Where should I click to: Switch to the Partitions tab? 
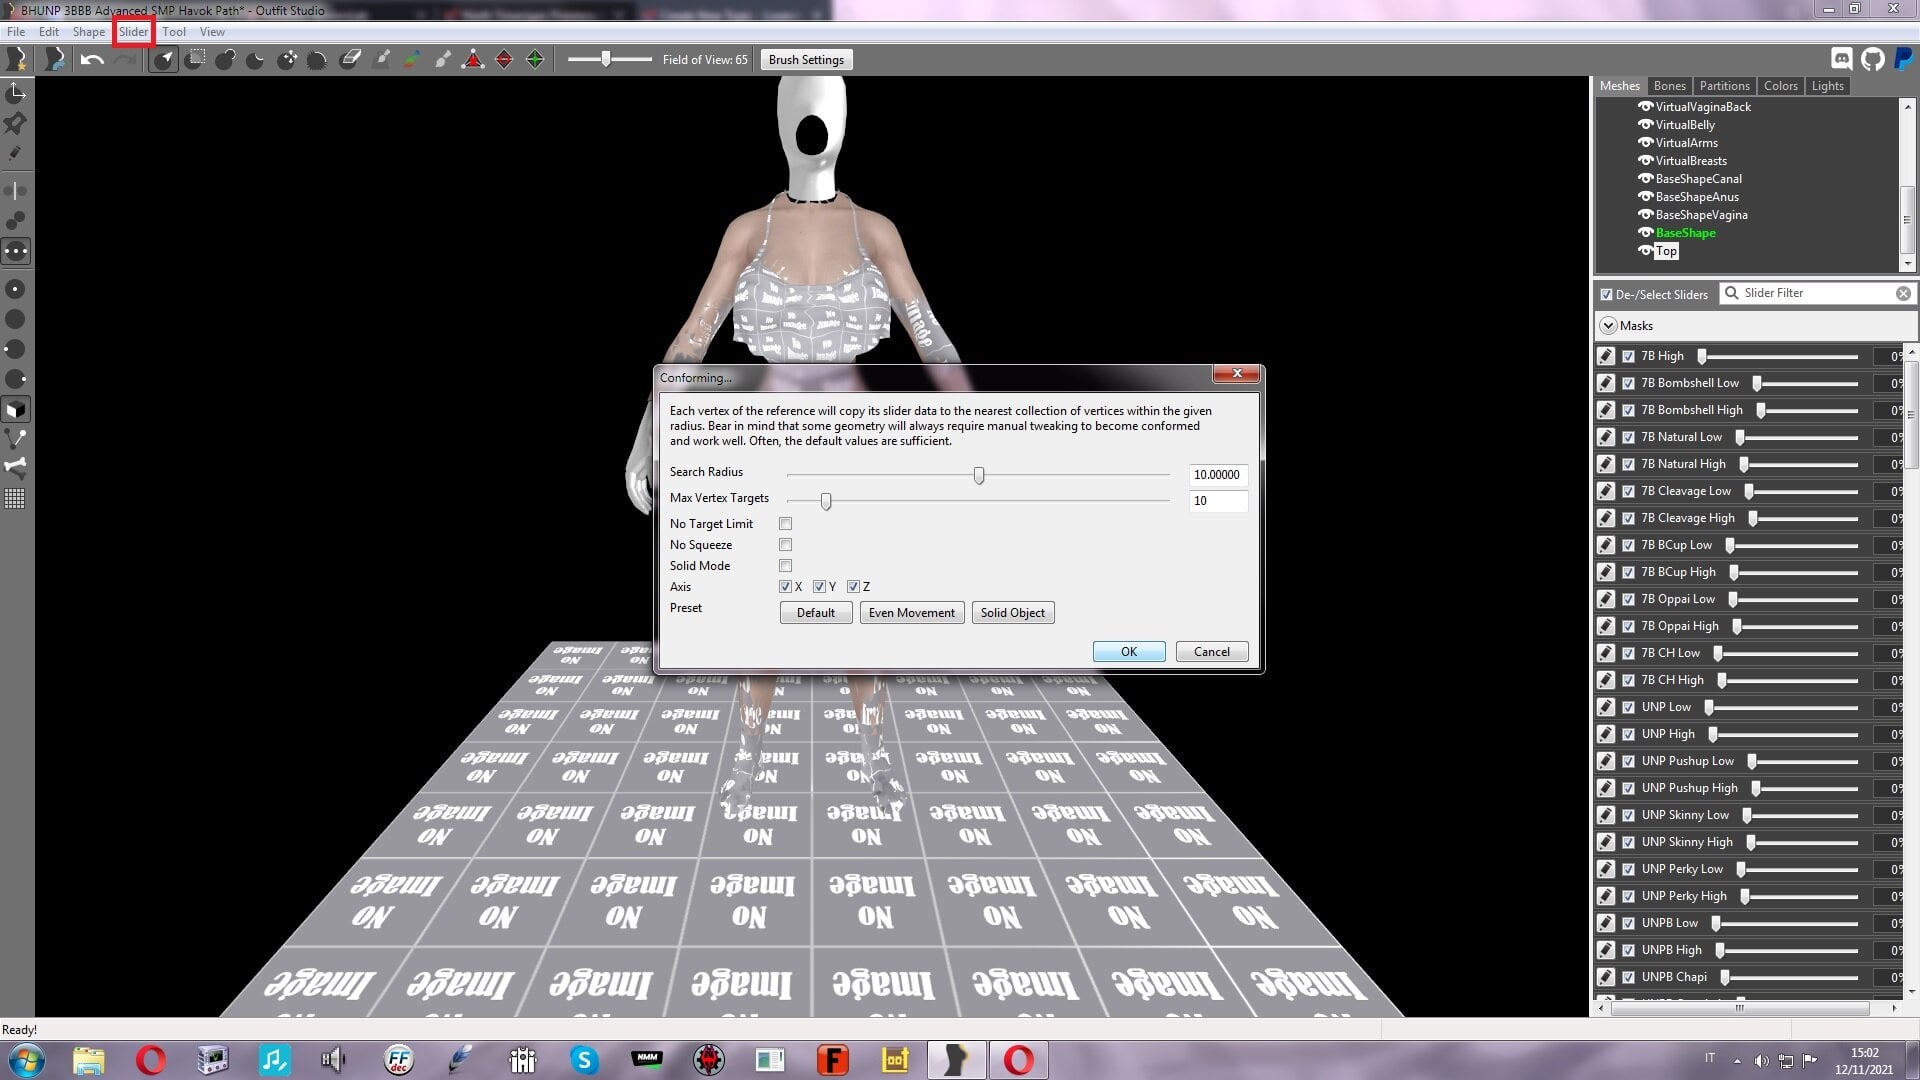pyautogui.click(x=1724, y=86)
